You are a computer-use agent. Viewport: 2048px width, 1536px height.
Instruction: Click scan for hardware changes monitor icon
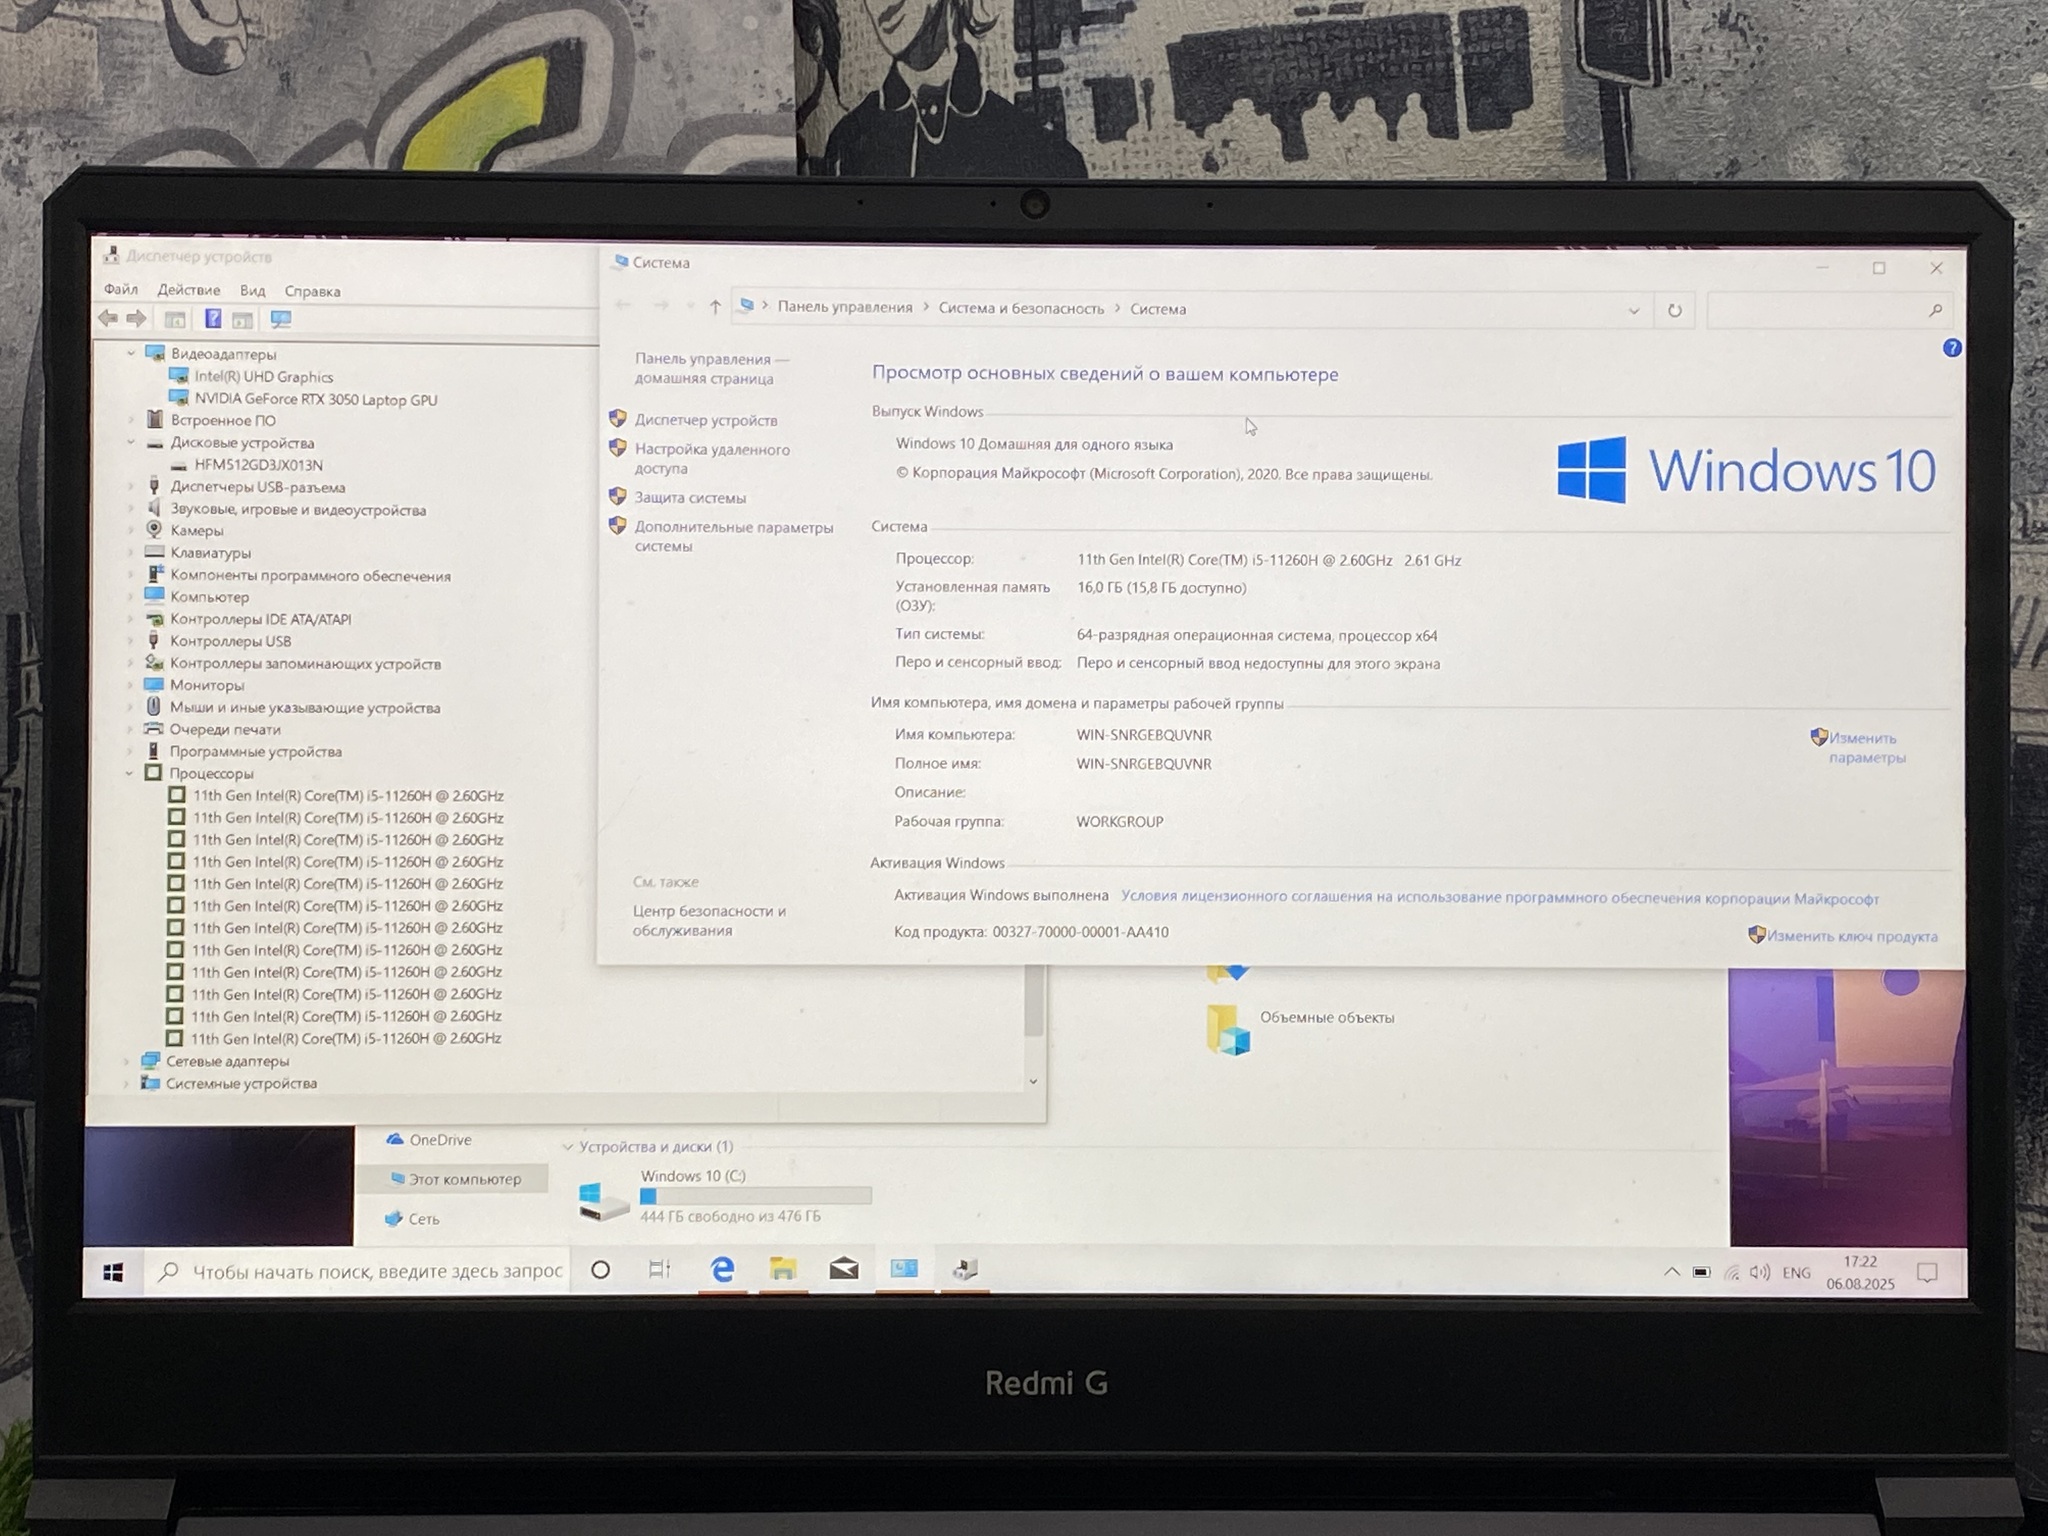click(x=281, y=320)
